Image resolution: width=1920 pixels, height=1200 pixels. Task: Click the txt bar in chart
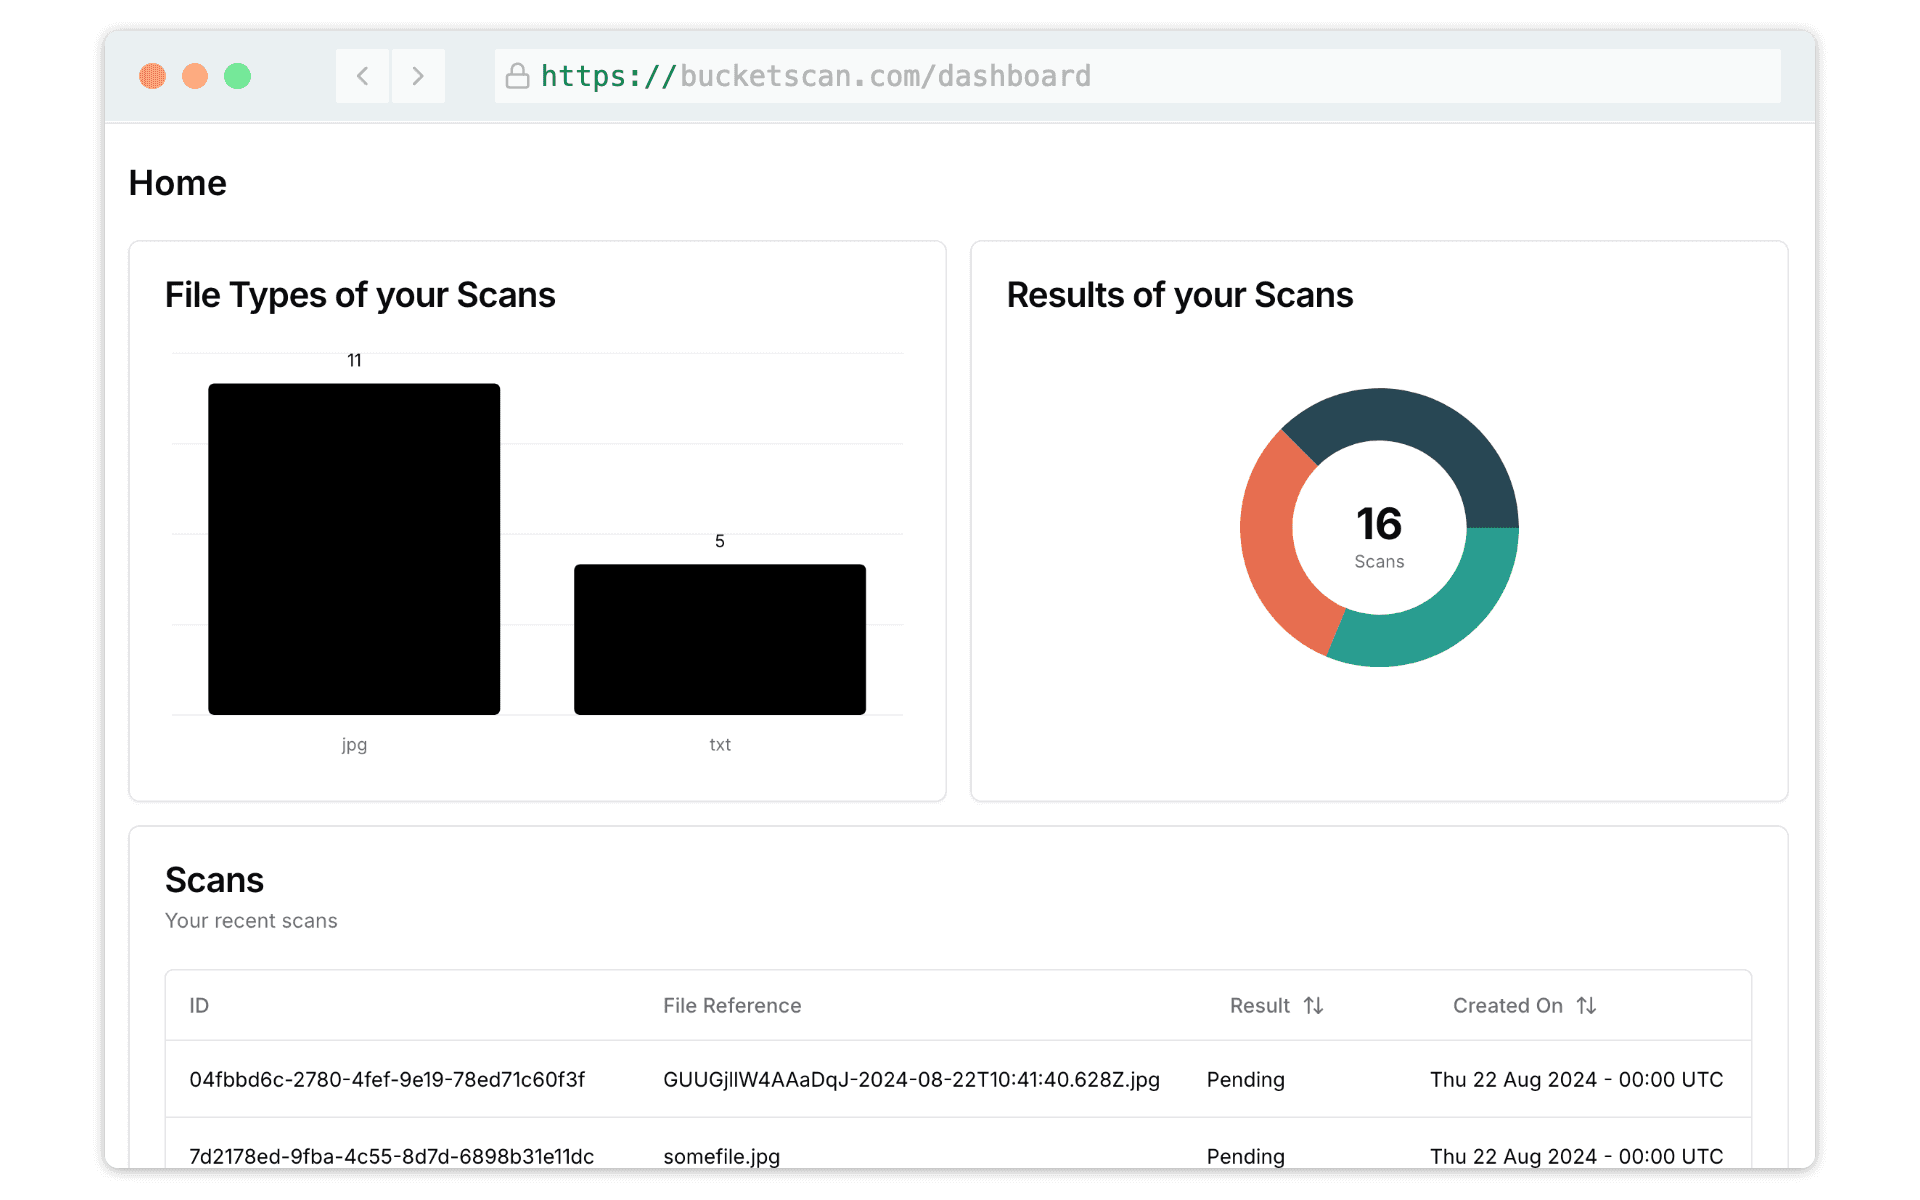[719, 639]
